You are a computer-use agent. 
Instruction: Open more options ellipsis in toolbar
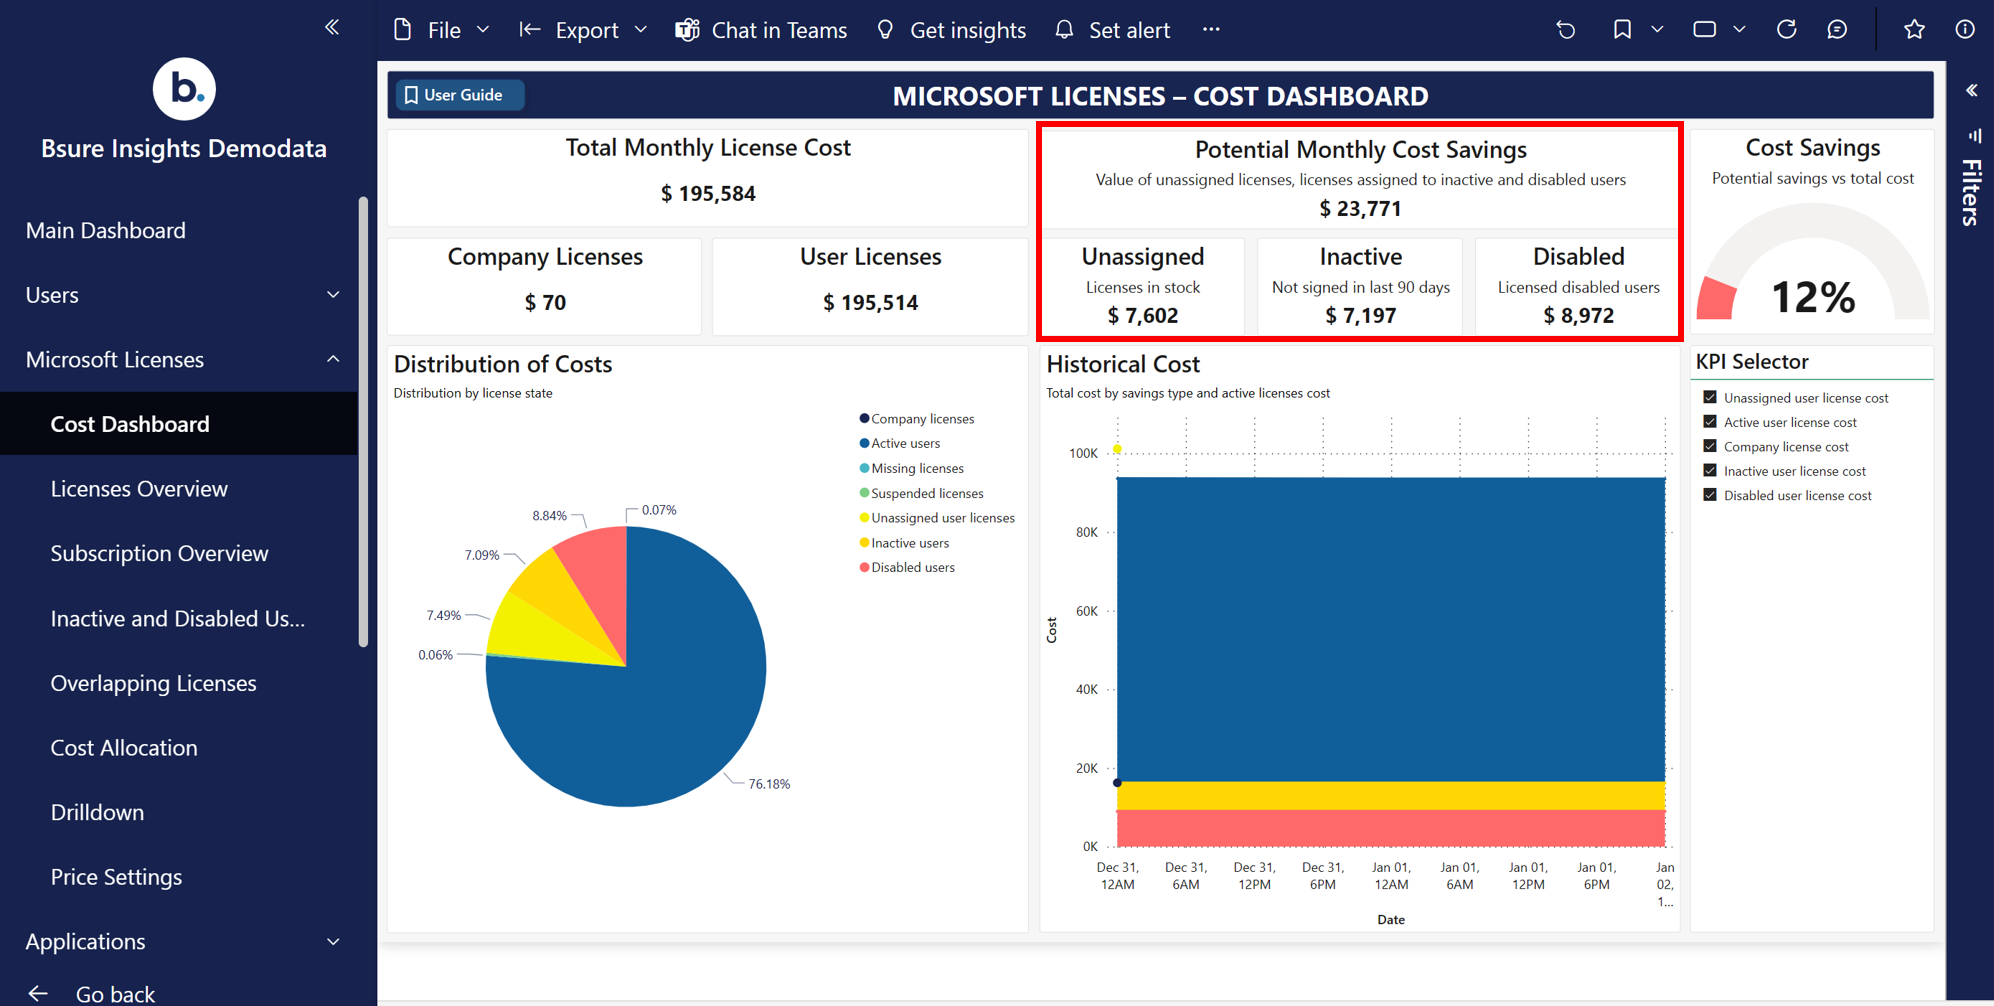click(x=1211, y=30)
